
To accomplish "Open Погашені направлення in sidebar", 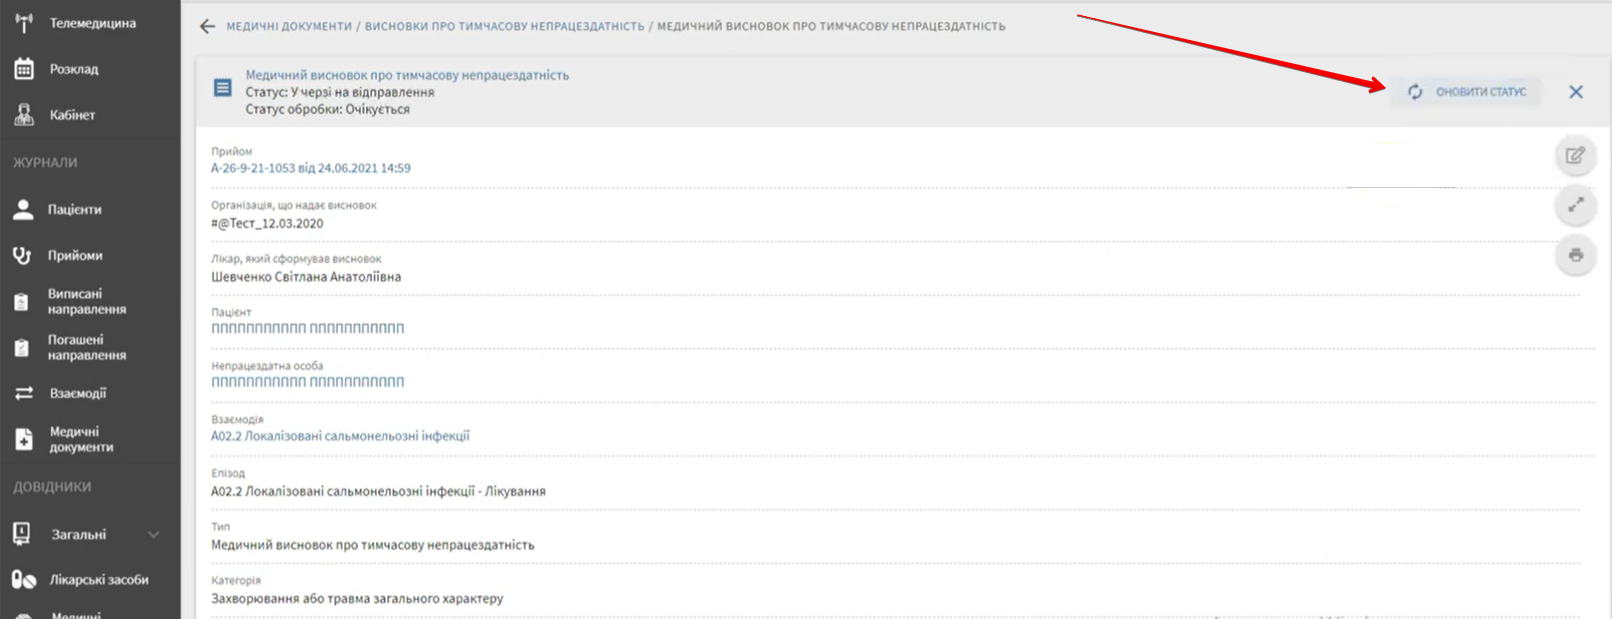I will pyautogui.click(x=86, y=347).
